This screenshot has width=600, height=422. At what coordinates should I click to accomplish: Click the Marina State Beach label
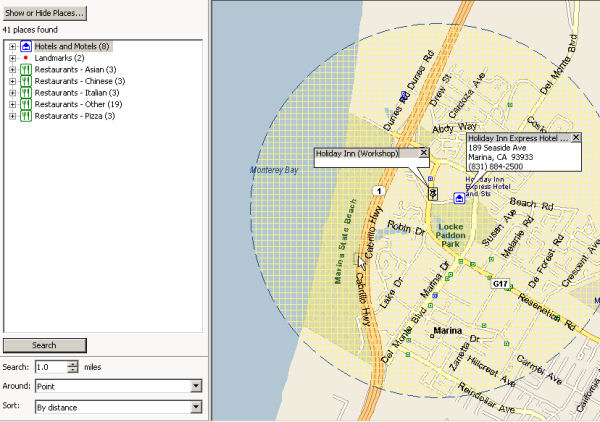pyautogui.click(x=345, y=242)
